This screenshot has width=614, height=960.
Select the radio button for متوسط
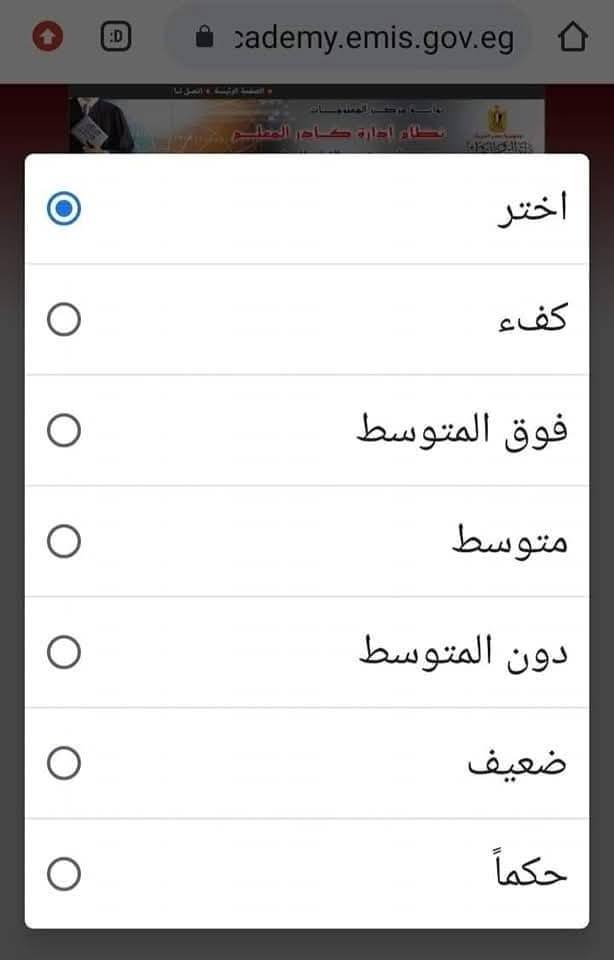coord(64,542)
